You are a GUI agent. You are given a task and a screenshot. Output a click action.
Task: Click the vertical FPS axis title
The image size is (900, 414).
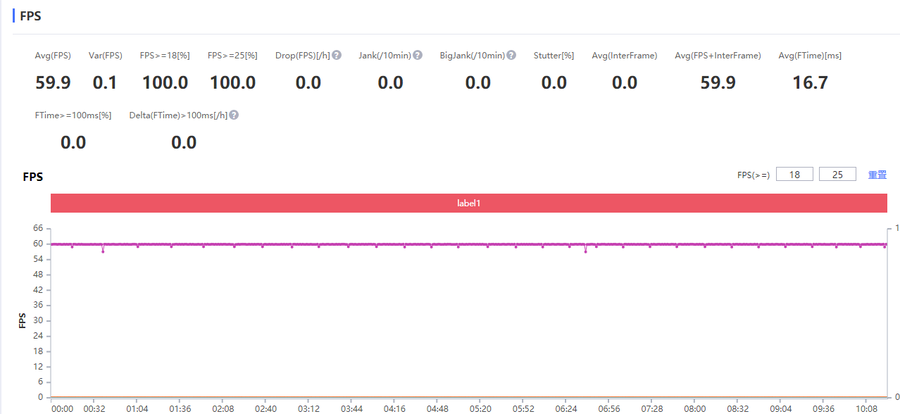pos(22,320)
